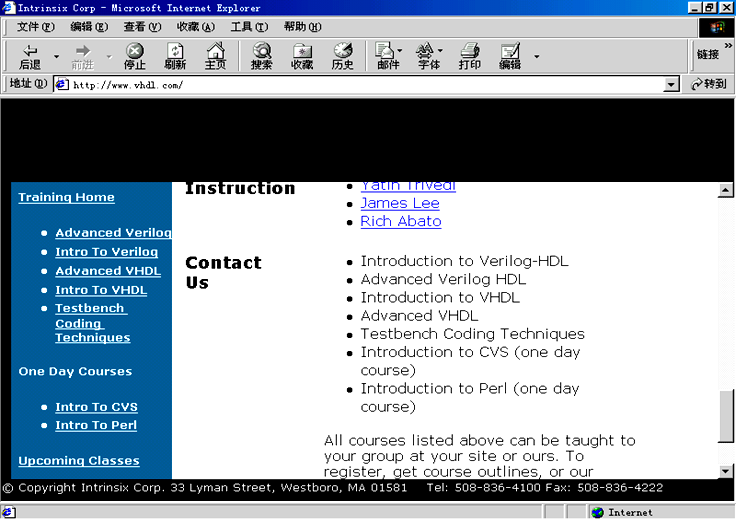The height and width of the screenshot is (520, 736).
Task: Click the IE logo in title bar
Action: (8, 8)
